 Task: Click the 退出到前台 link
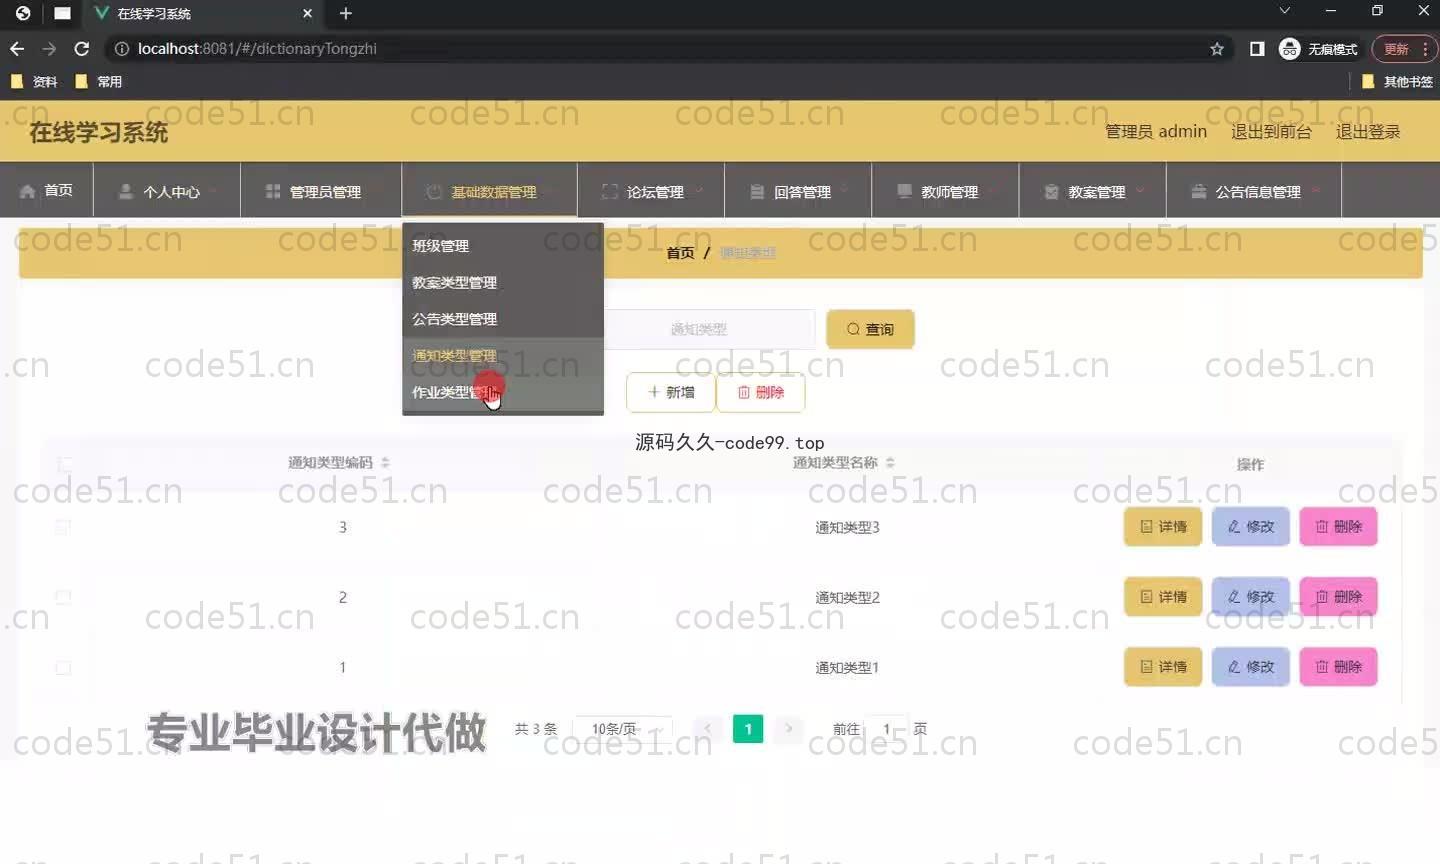click(x=1271, y=131)
